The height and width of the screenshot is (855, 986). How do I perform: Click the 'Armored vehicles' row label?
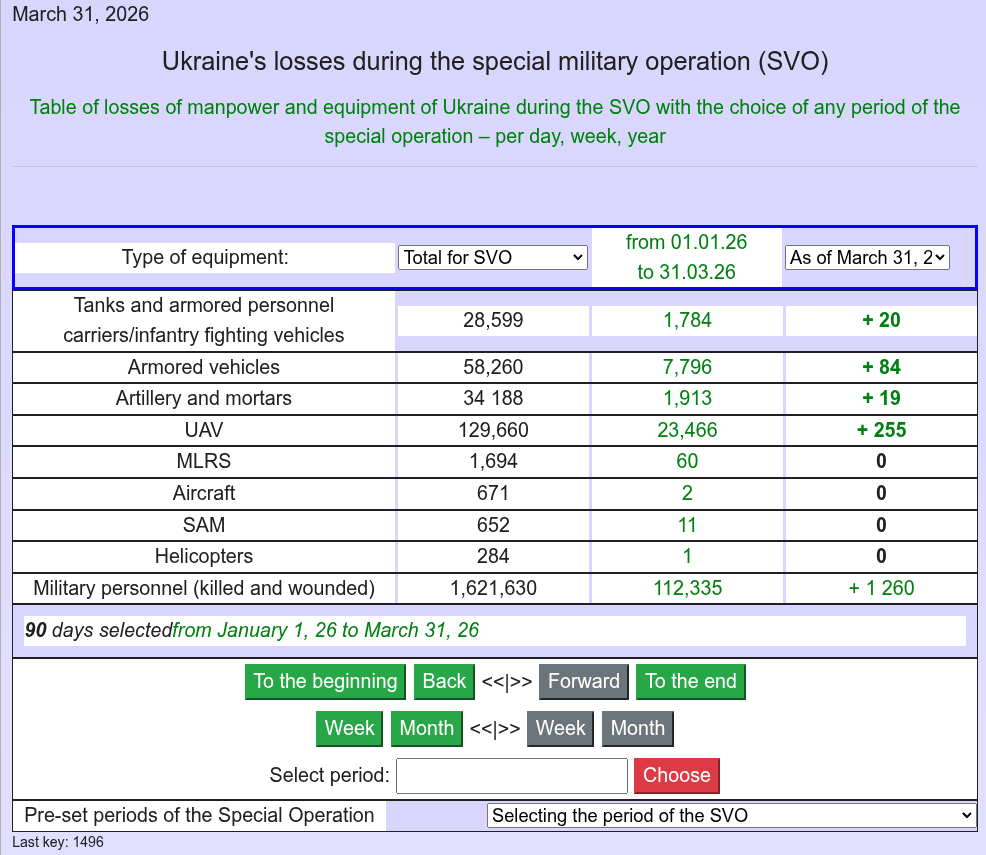[204, 367]
